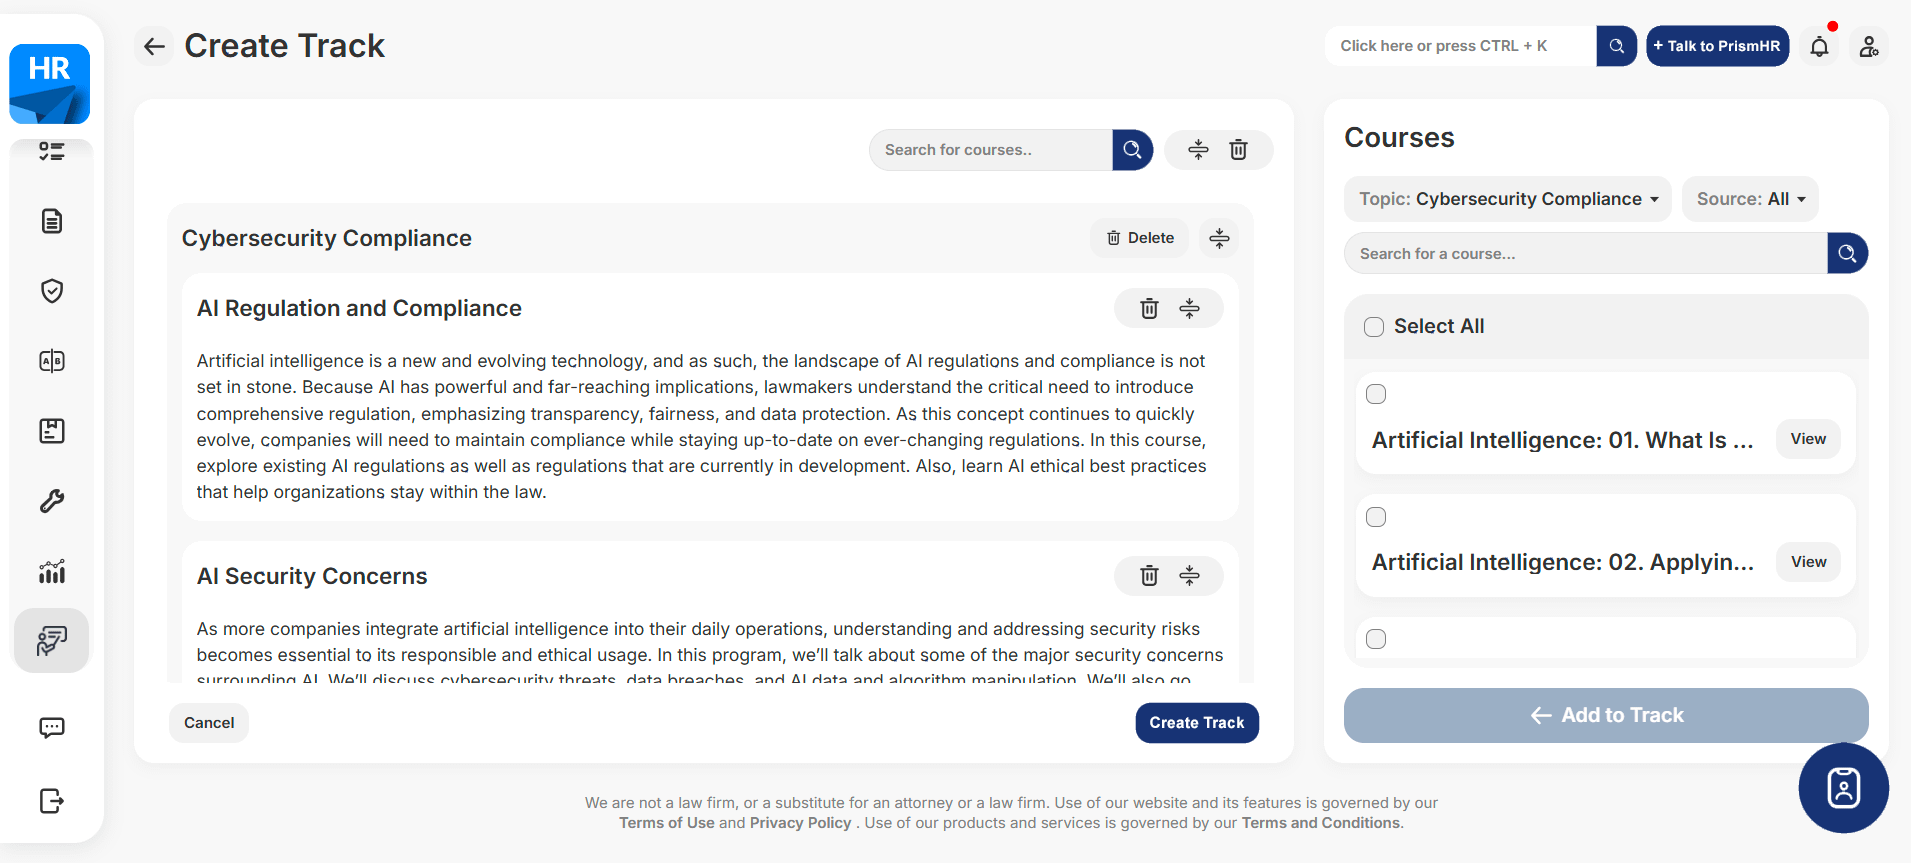Click the Cancel button
Image resolution: width=1911 pixels, height=863 pixels.
click(209, 723)
